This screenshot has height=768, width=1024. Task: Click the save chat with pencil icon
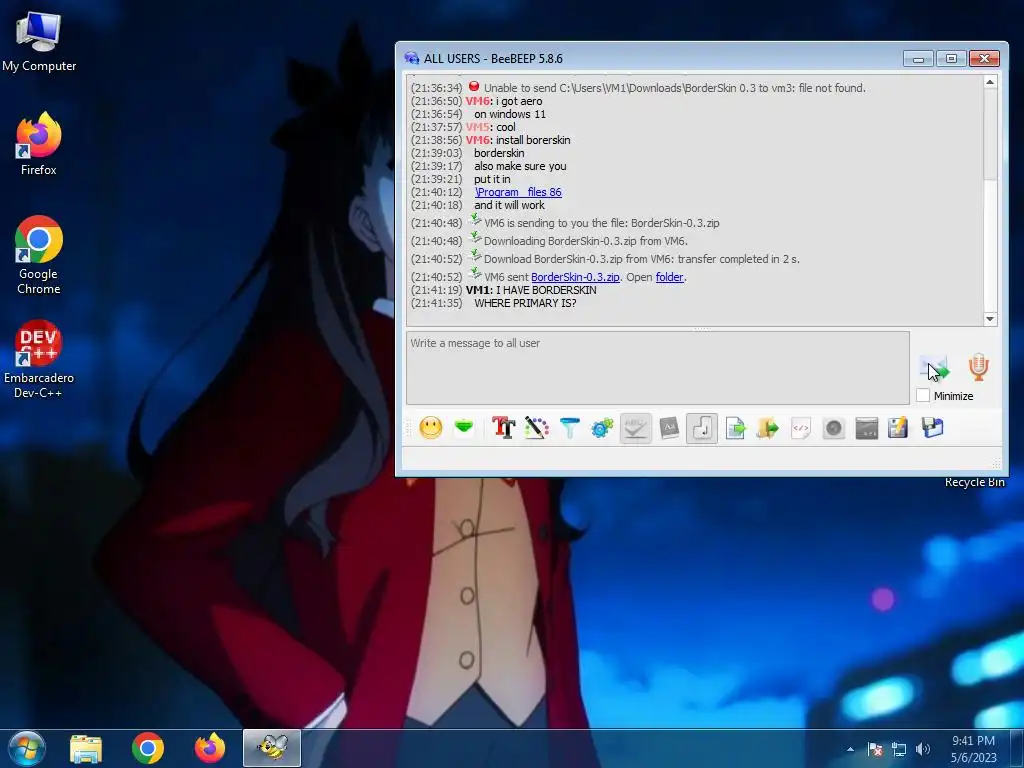pos(899,428)
